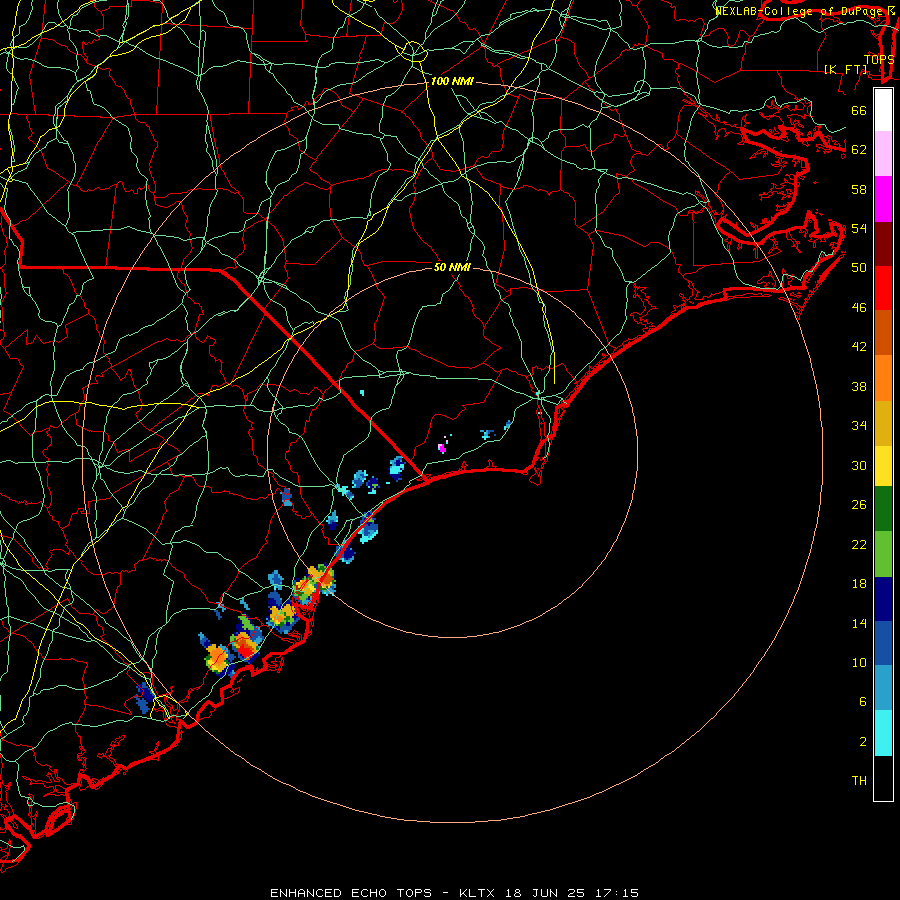Click the KLTX station identifier
This screenshot has width=900, height=900.
[479, 893]
